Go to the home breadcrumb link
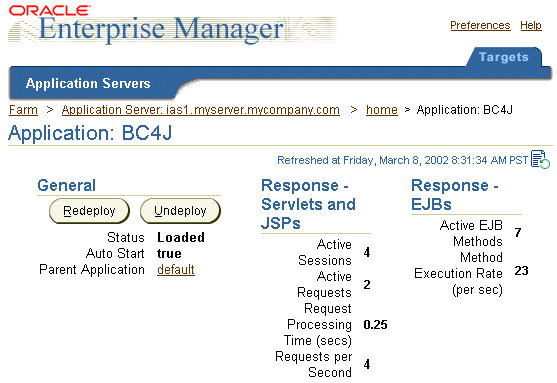This screenshot has height=383, width=557. (382, 110)
